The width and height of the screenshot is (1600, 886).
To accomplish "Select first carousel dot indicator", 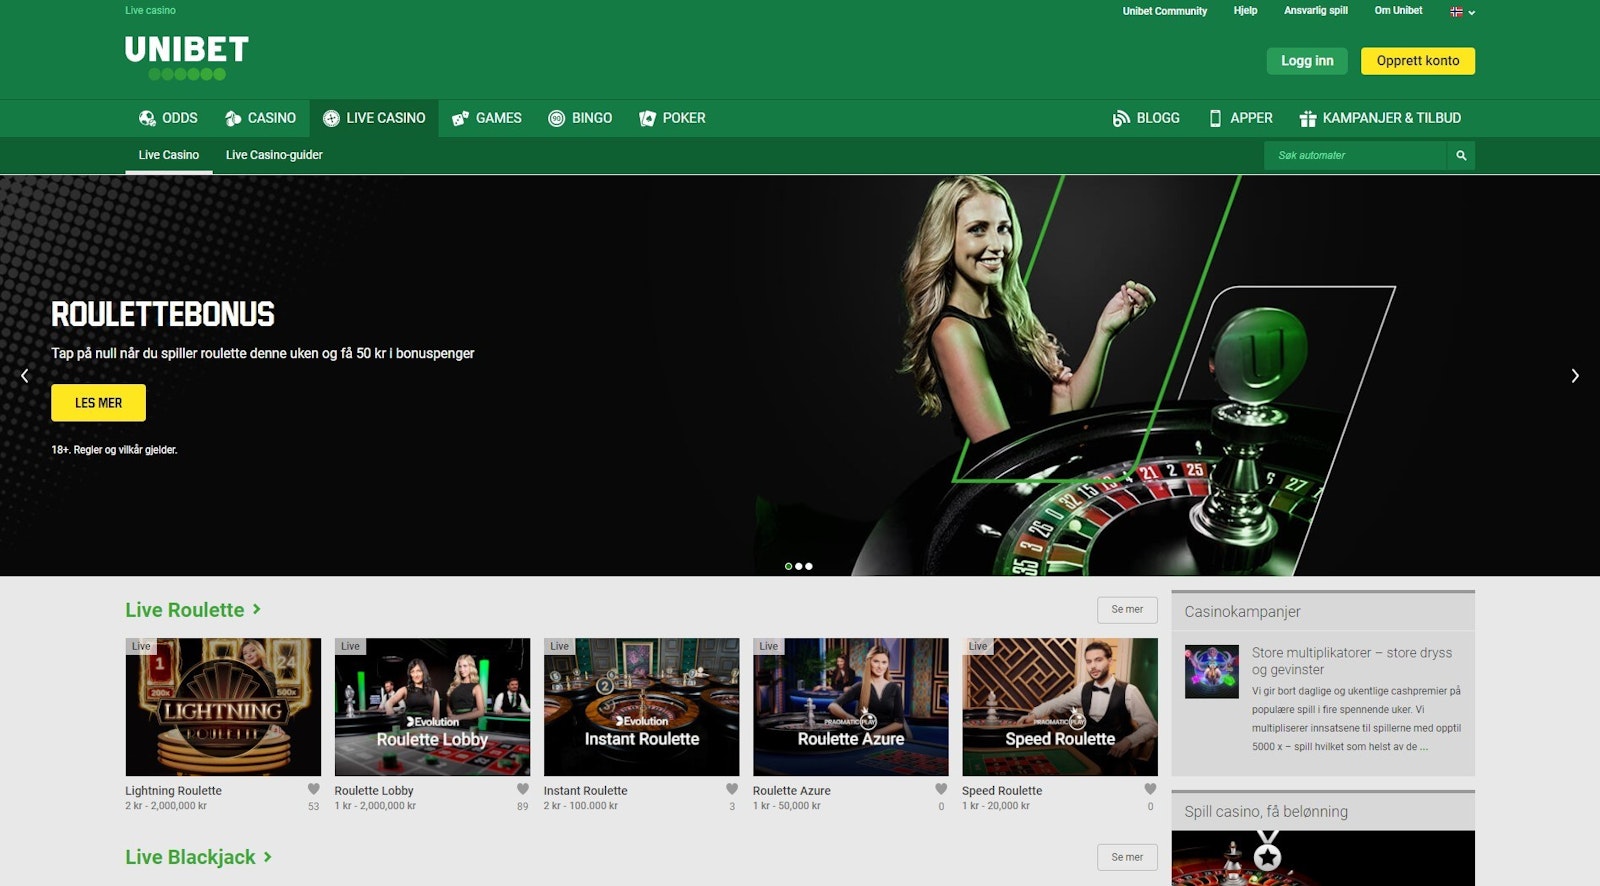I will [x=788, y=566].
